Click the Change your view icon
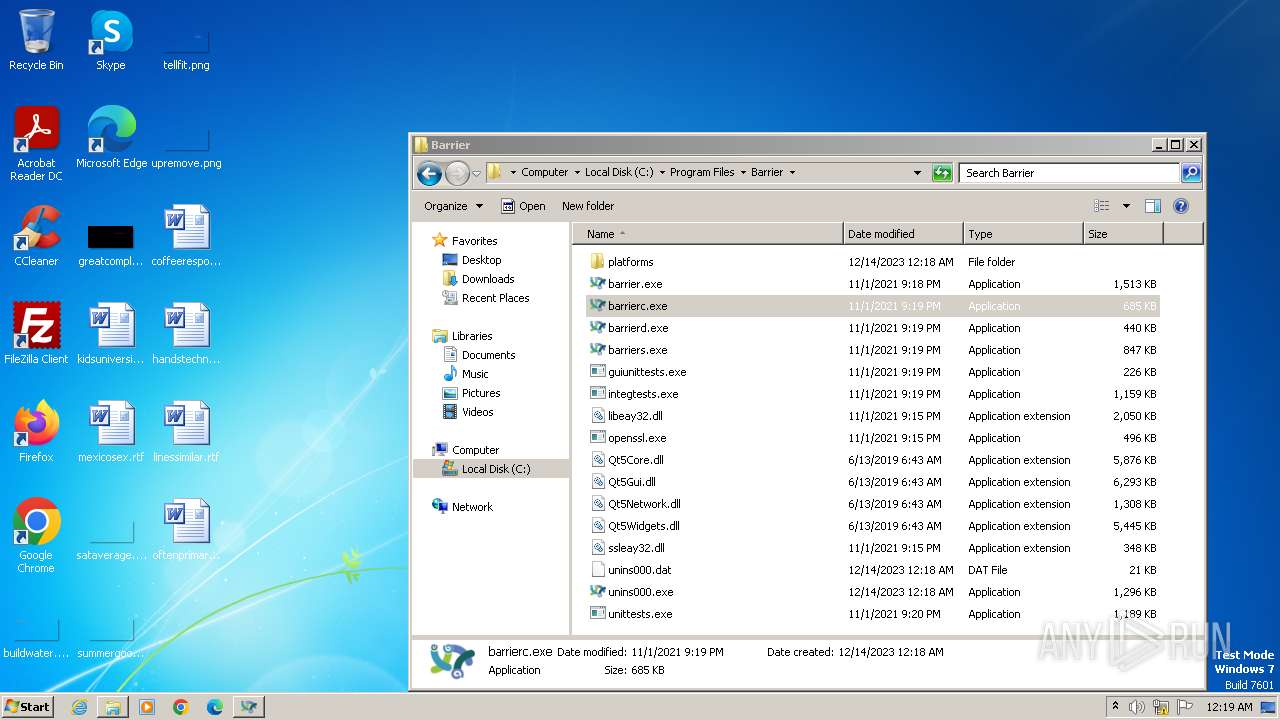Viewport: 1280px width, 720px height. (x=1101, y=206)
